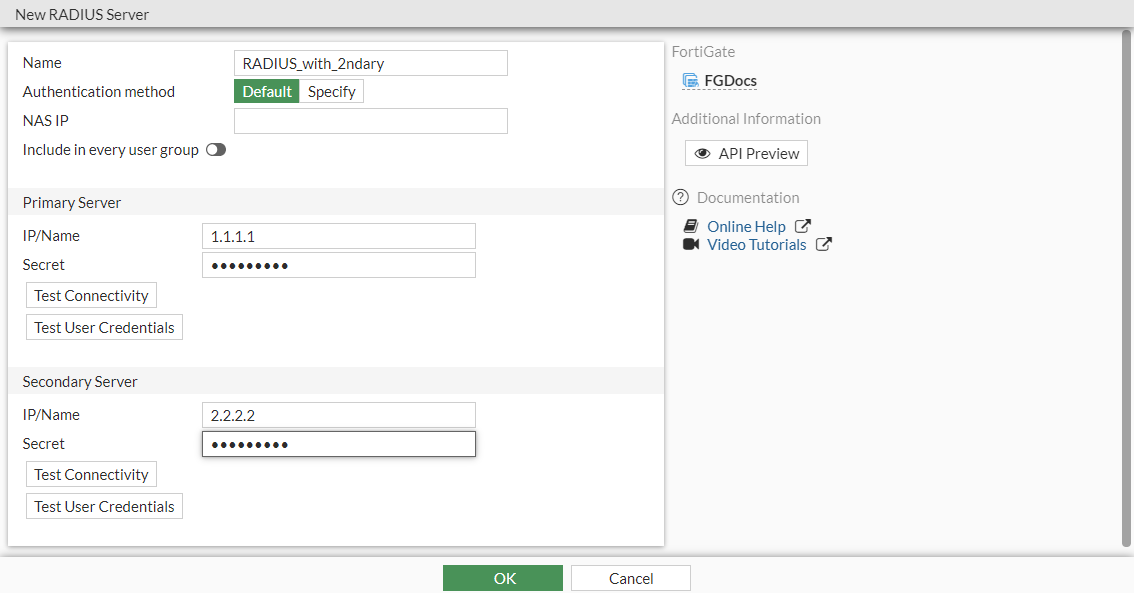Enable Include in every user group
1134x593 pixels.
click(x=215, y=150)
